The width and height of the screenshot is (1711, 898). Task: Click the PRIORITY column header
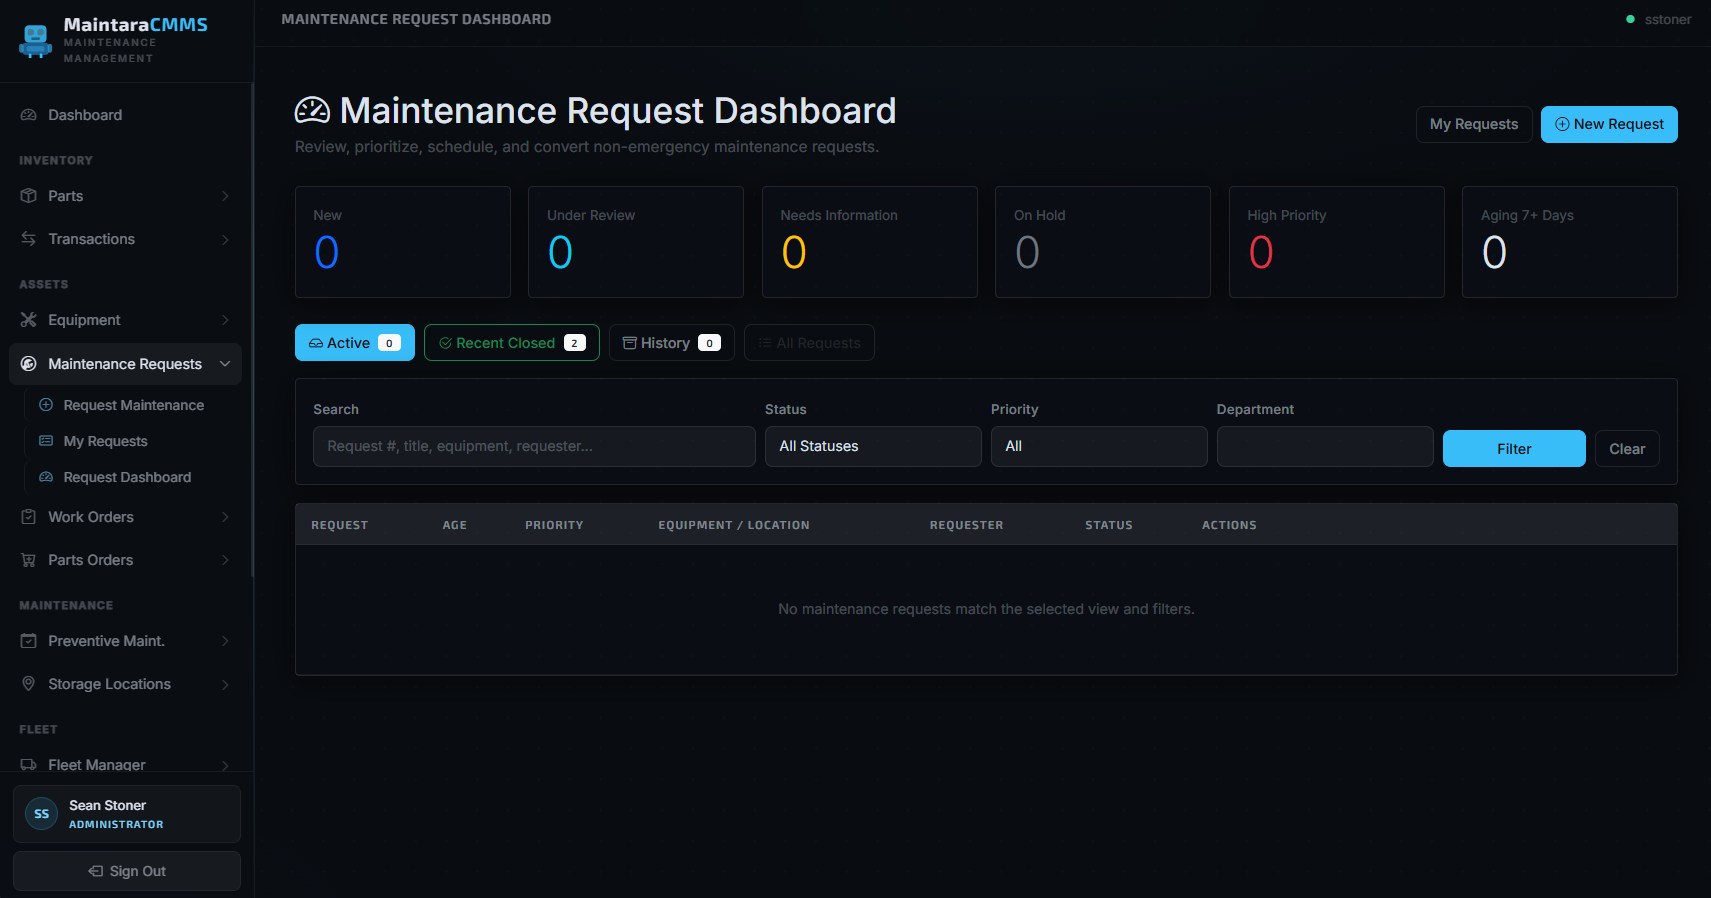[554, 525]
